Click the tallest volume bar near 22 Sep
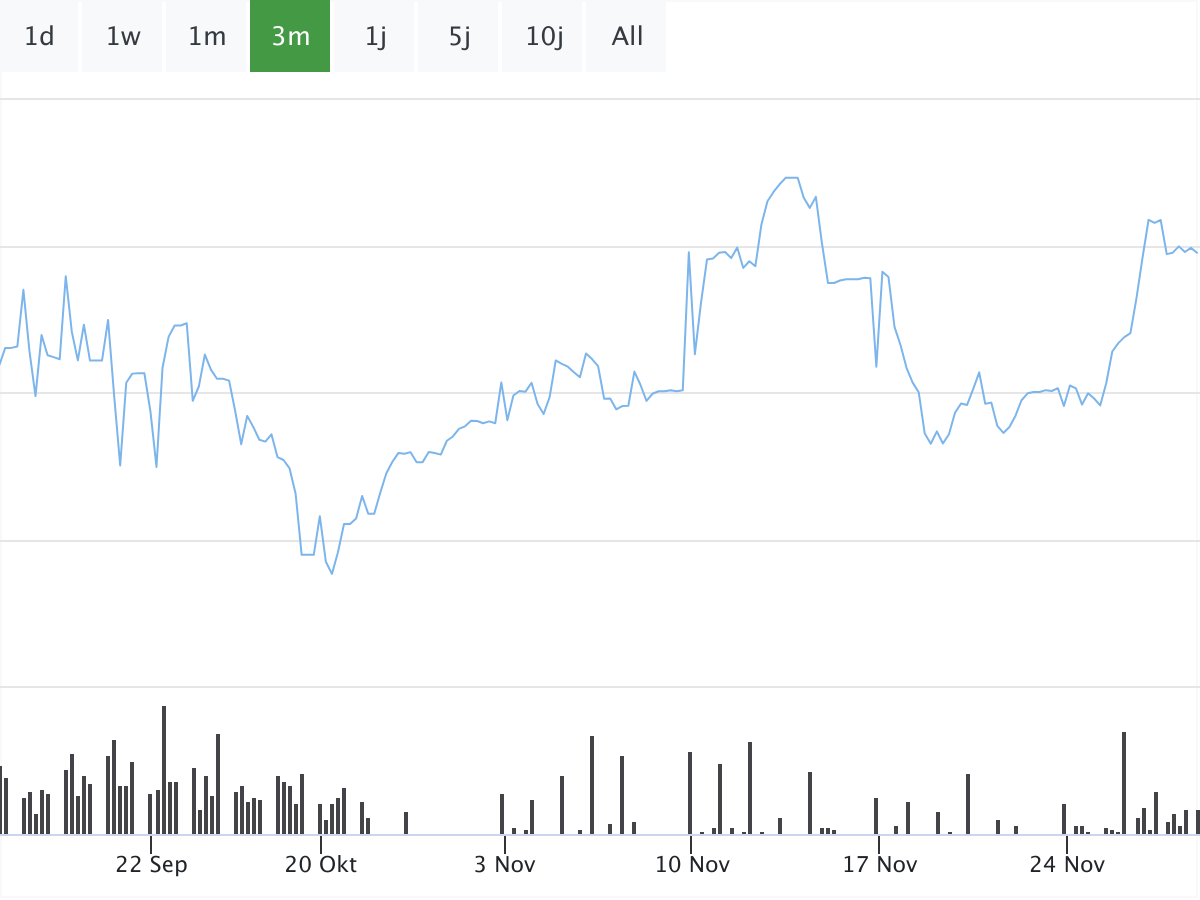The image size is (1200, 900). [x=164, y=770]
